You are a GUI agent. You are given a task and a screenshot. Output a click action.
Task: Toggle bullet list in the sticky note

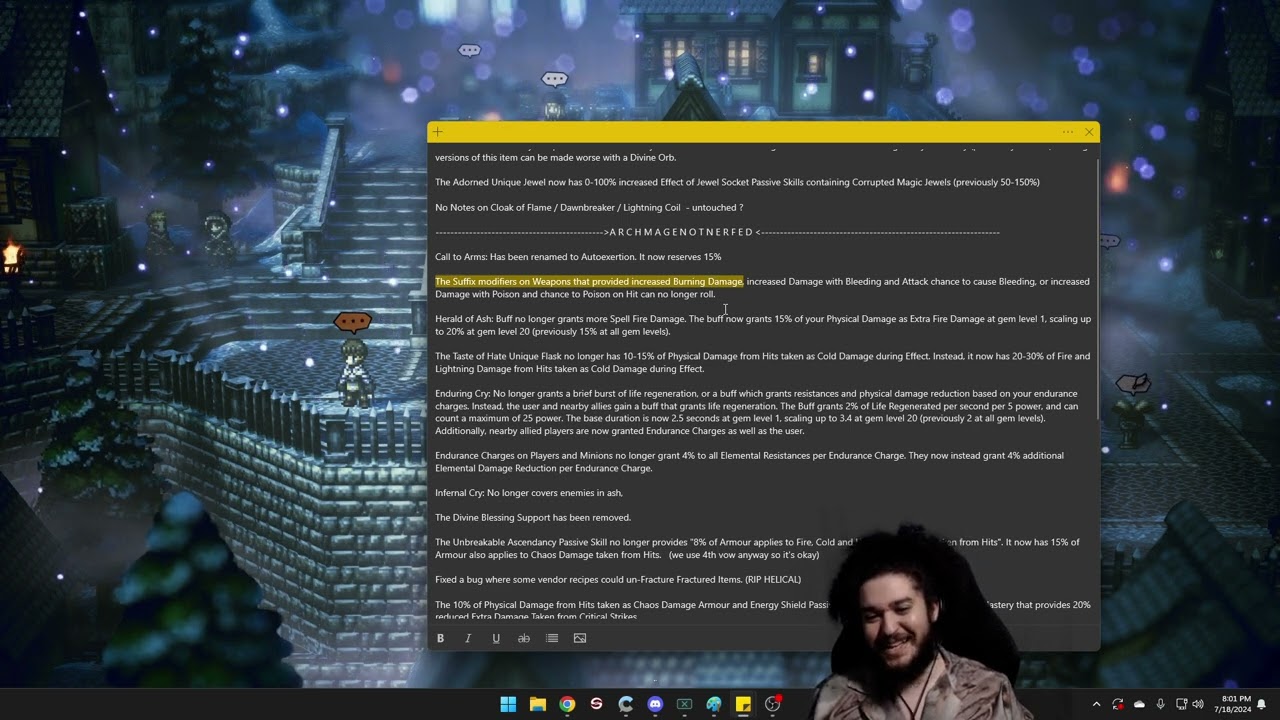click(552, 638)
